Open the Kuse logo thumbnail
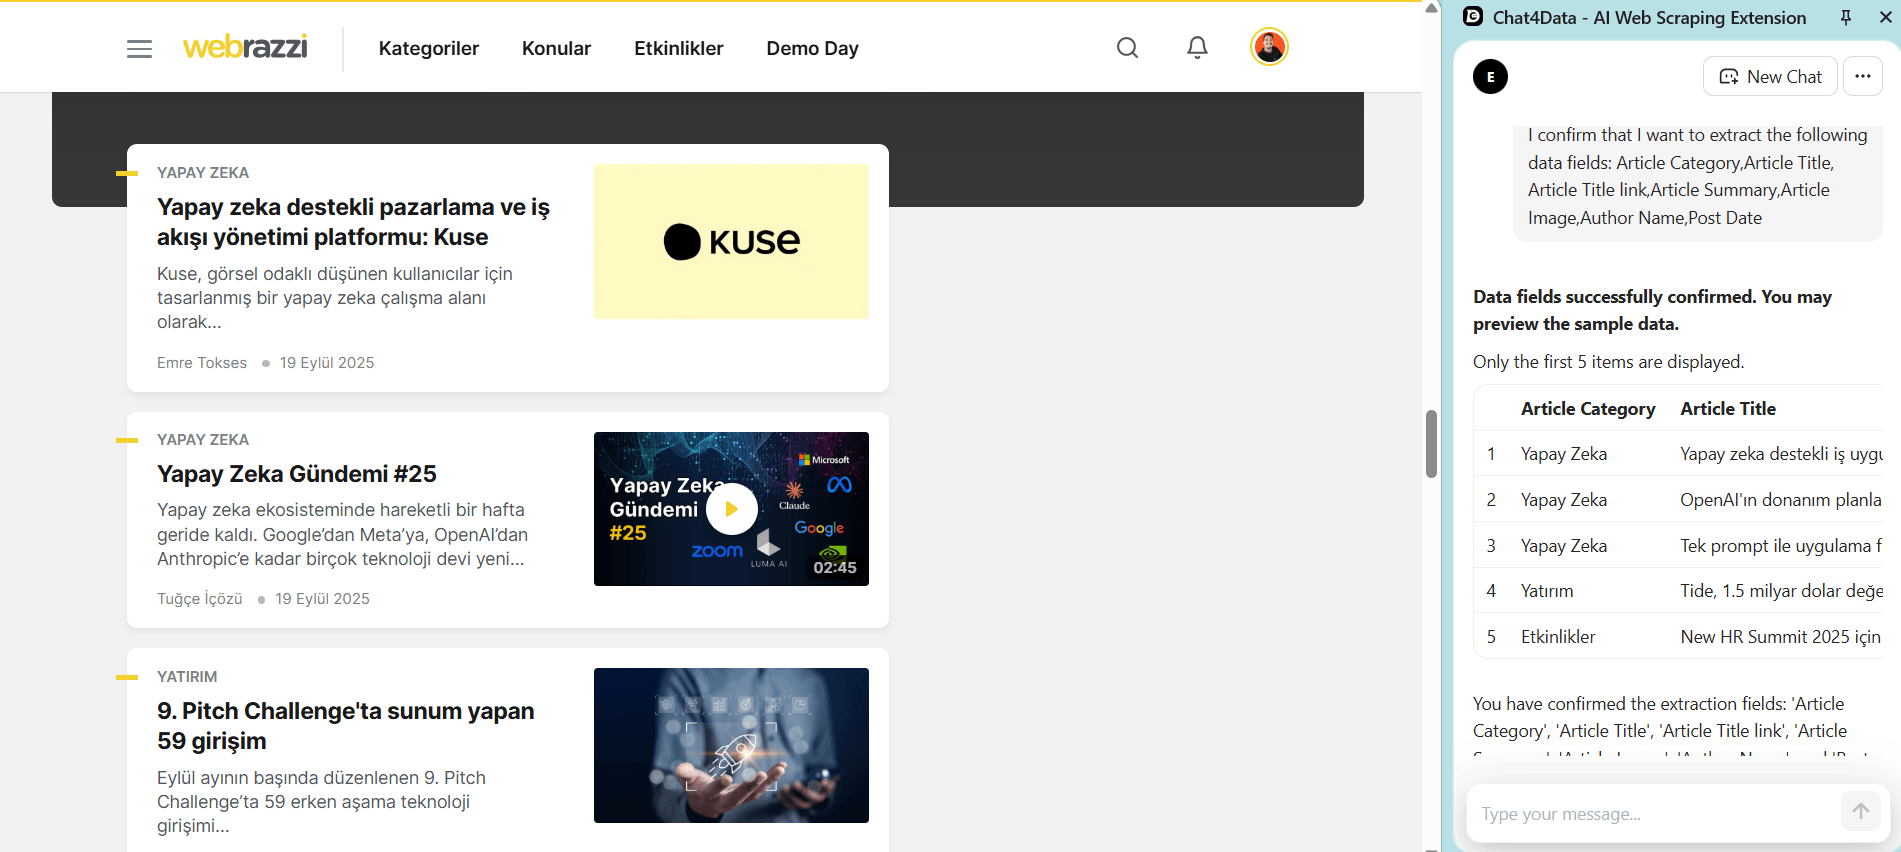Image resolution: width=1901 pixels, height=852 pixels. coord(731,242)
